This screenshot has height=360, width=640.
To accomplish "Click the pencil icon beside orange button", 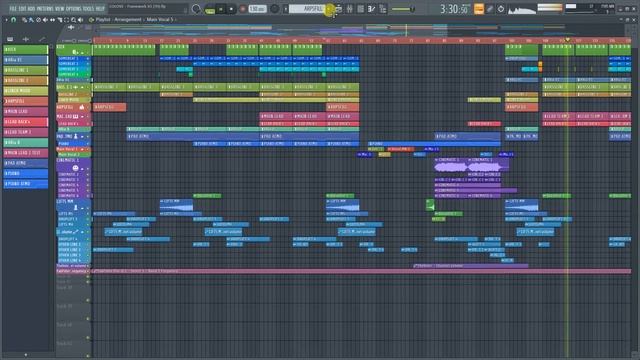I will [490, 9].
